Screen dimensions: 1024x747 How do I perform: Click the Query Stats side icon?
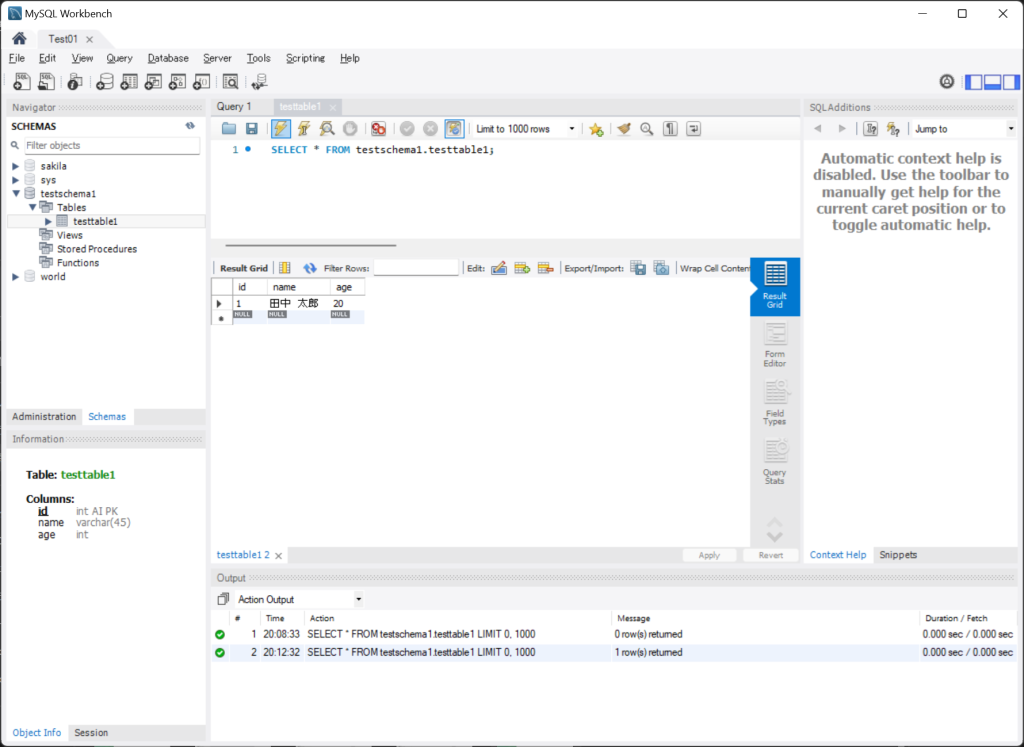774,462
